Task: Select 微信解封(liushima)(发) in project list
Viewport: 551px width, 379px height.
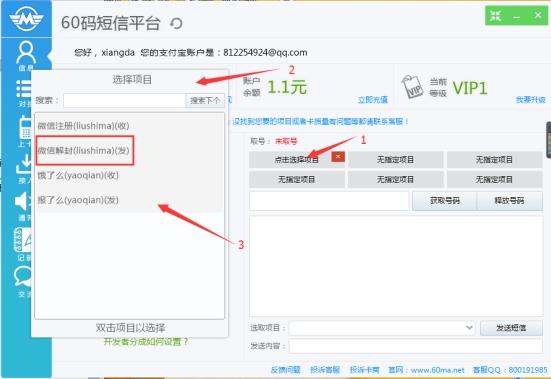Action: (x=84, y=151)
